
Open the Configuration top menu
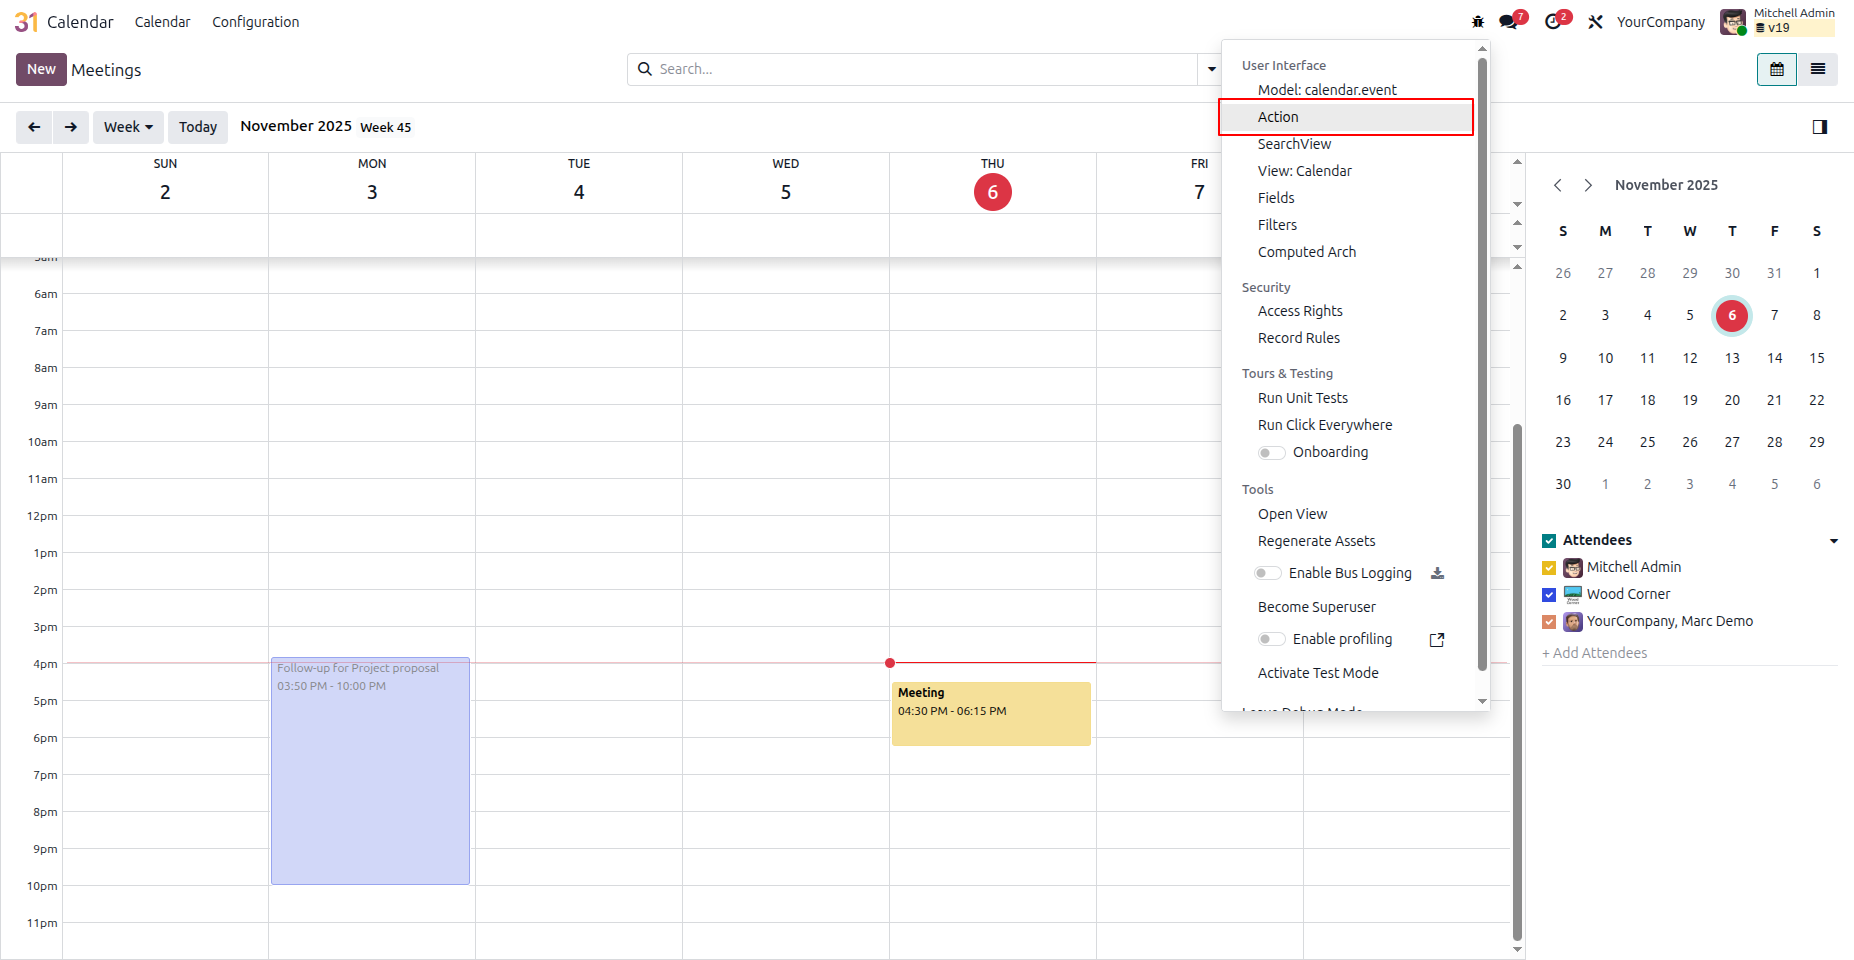click(x=255, y=22)
